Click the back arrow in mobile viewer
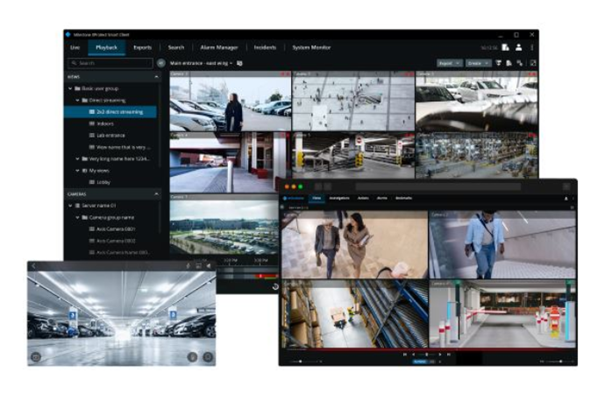This screenshot has width=605, height=400. click(x=35, y=266)
